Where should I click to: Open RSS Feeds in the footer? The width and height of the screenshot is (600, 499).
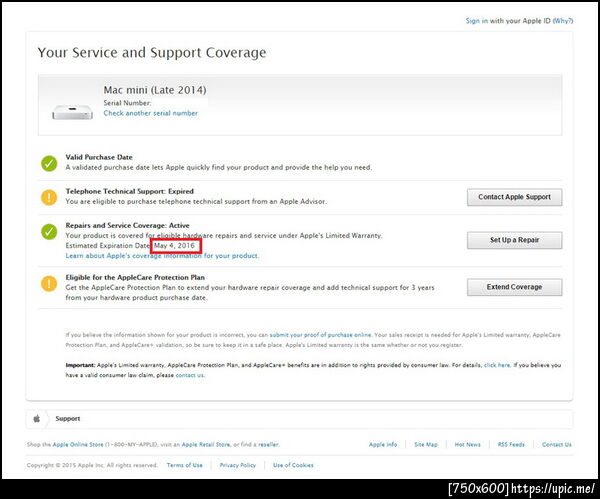click(x=511, y=445)
